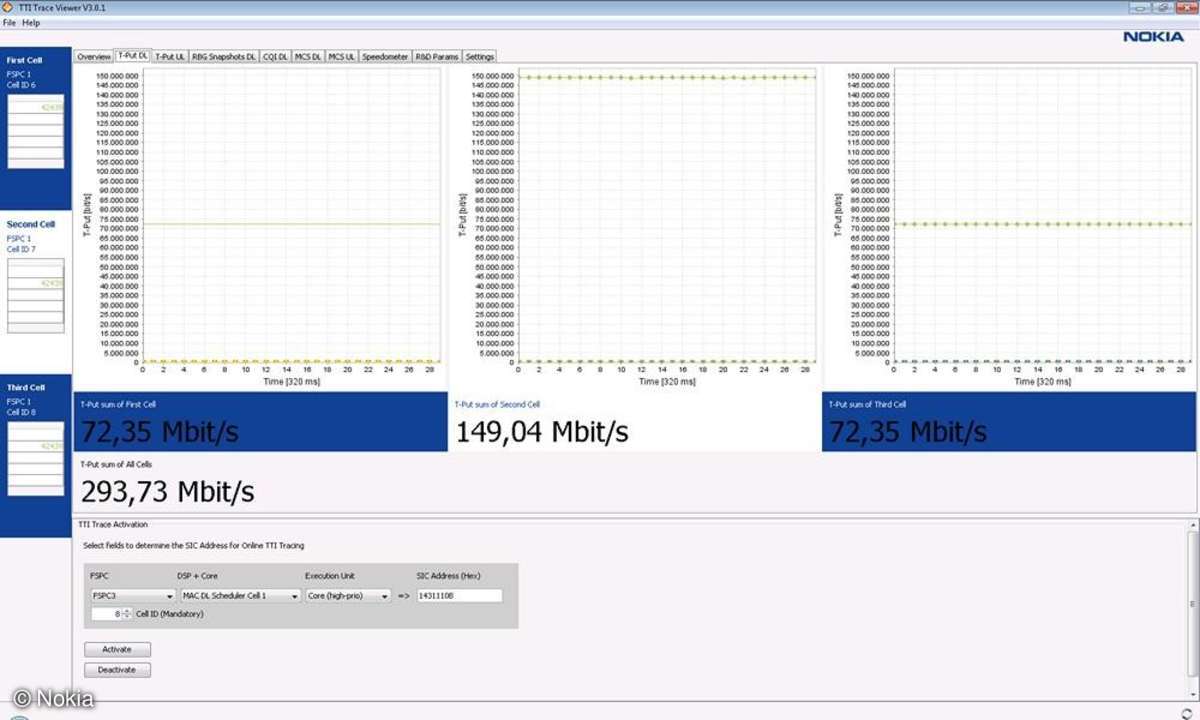Switch to the Settings tab
This screenshot has height=720, width=1200.
479,57
